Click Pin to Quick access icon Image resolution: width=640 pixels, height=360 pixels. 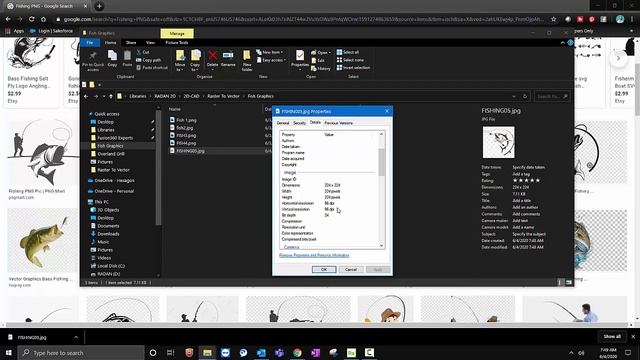[93, 56]
